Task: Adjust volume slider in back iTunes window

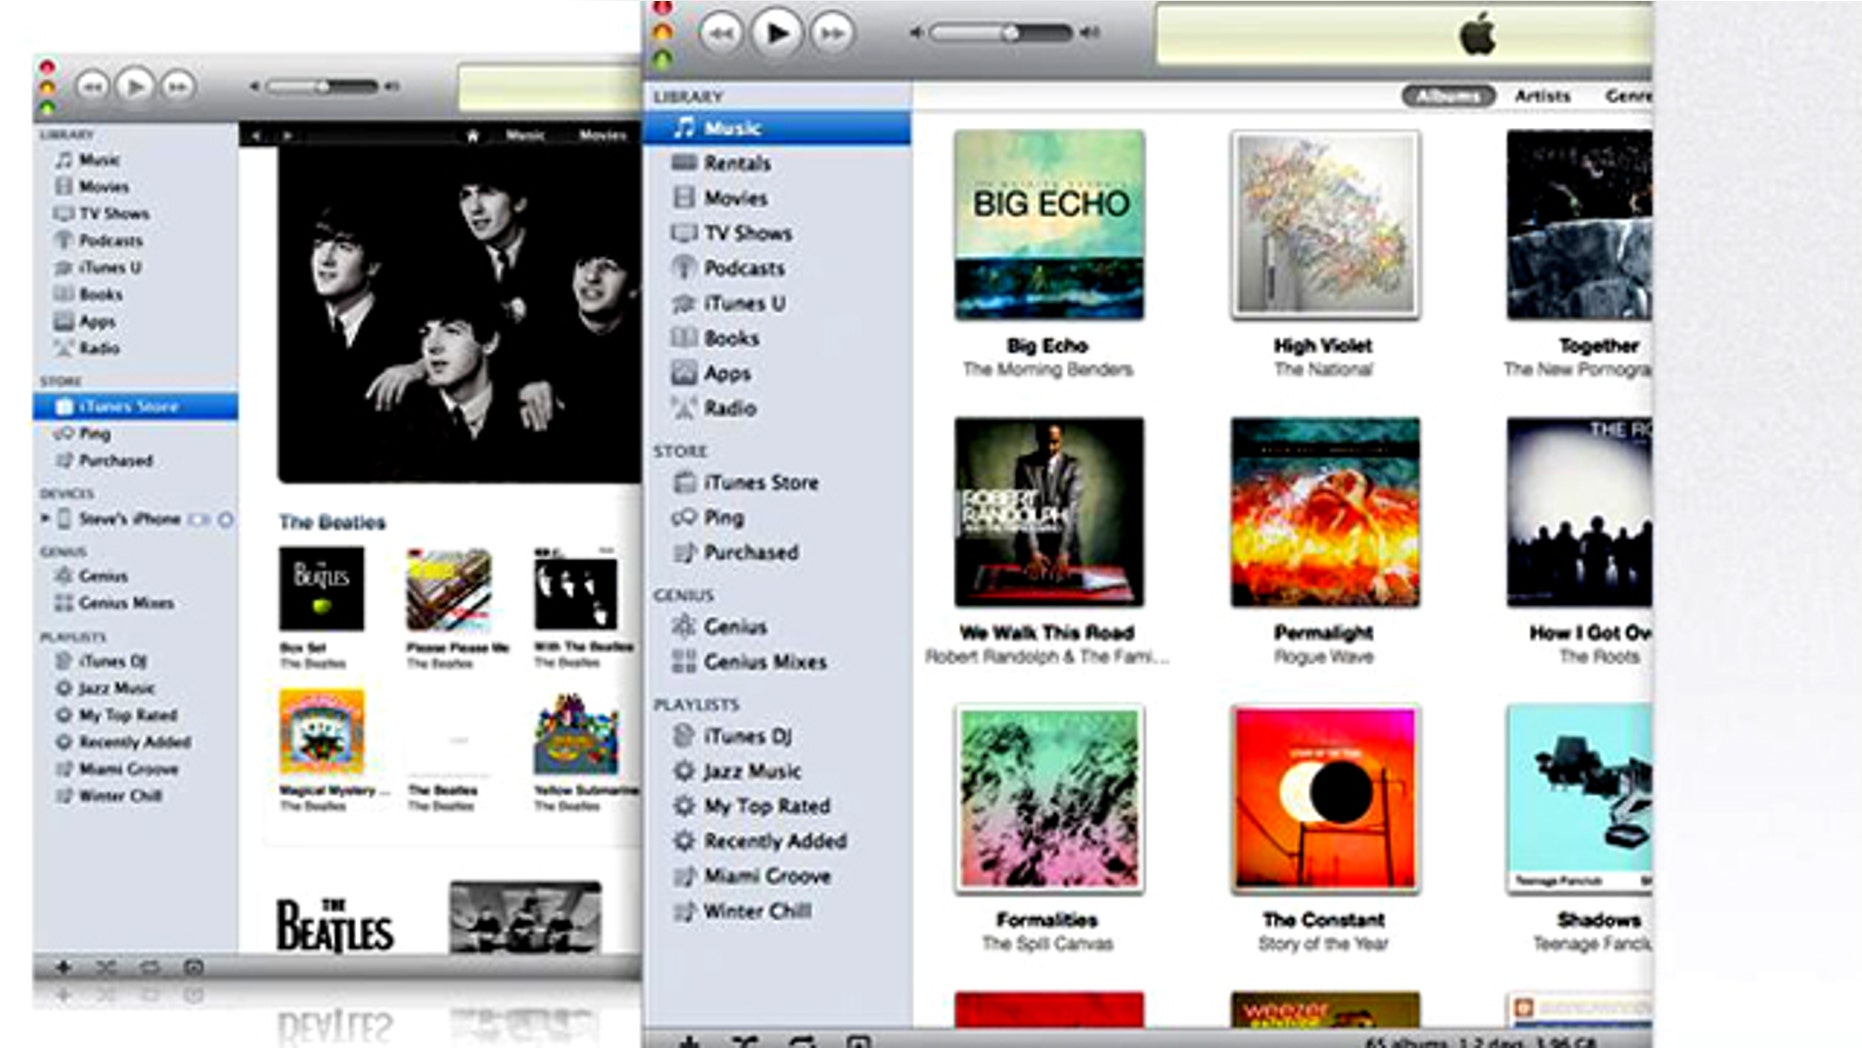Action: point(322,87)
